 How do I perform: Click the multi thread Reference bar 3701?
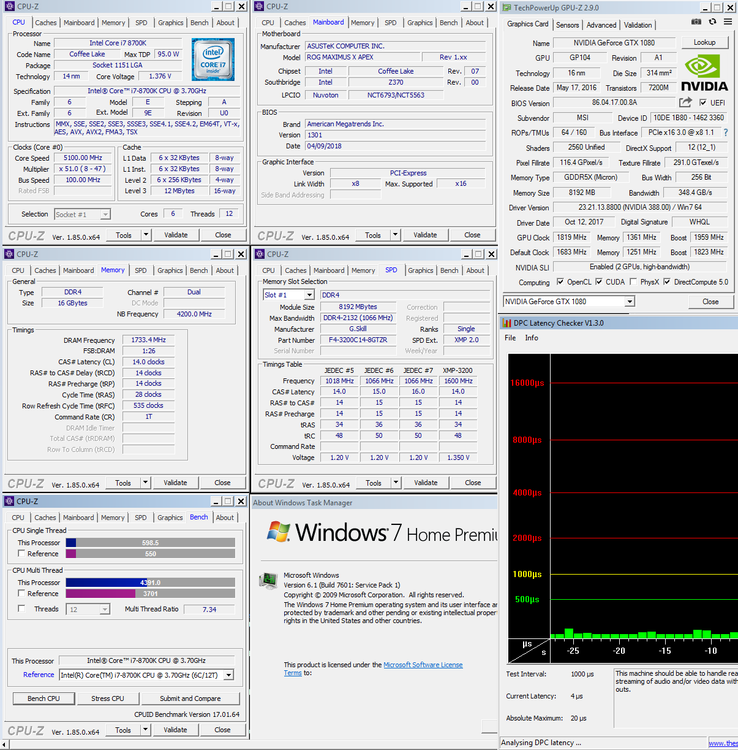pyautogui.click(x=150, y=593)
